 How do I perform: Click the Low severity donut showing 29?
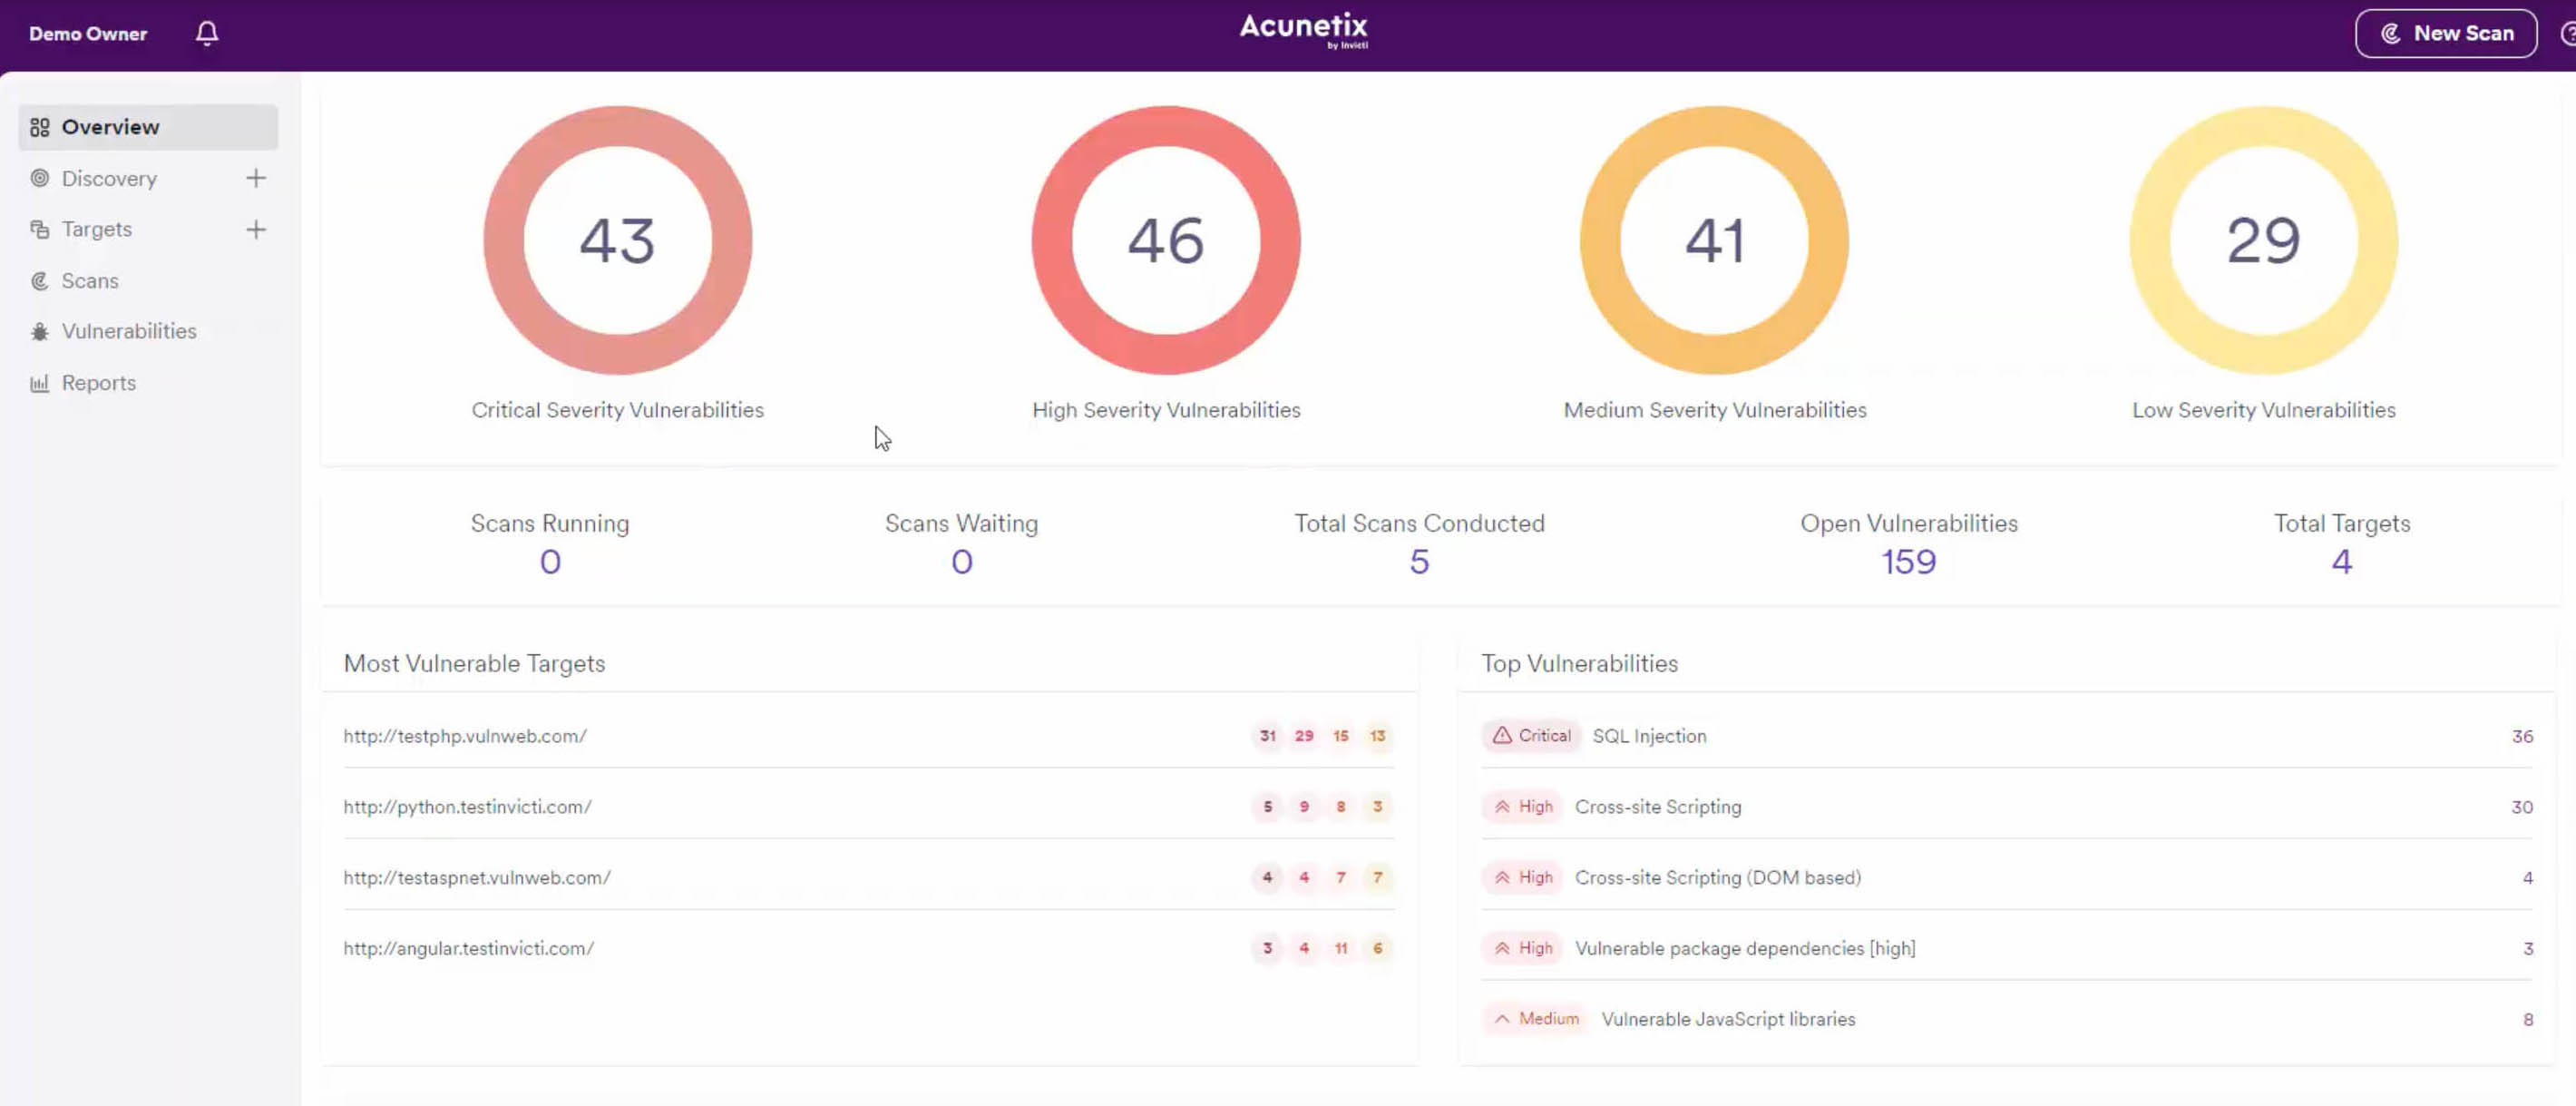click(x=2263, y=240)
